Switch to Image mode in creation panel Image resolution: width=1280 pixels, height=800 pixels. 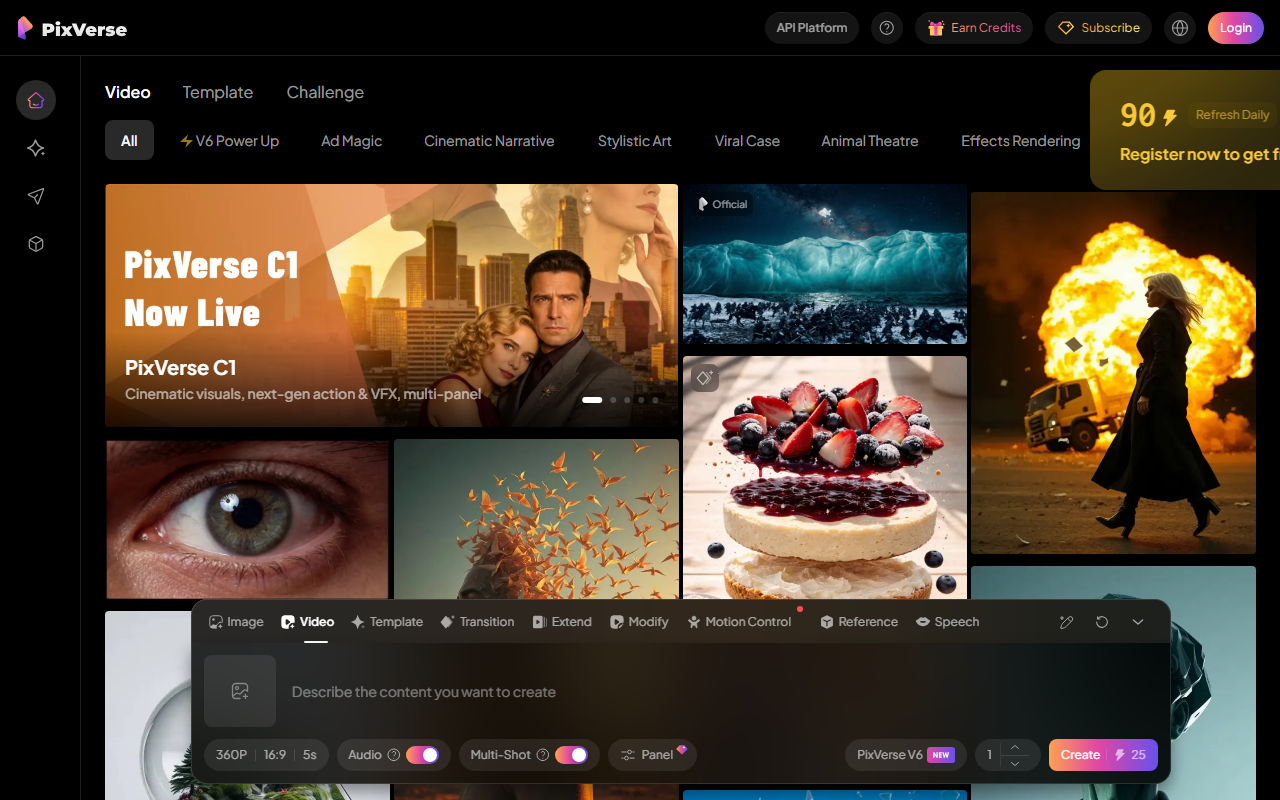pos(236,622)
